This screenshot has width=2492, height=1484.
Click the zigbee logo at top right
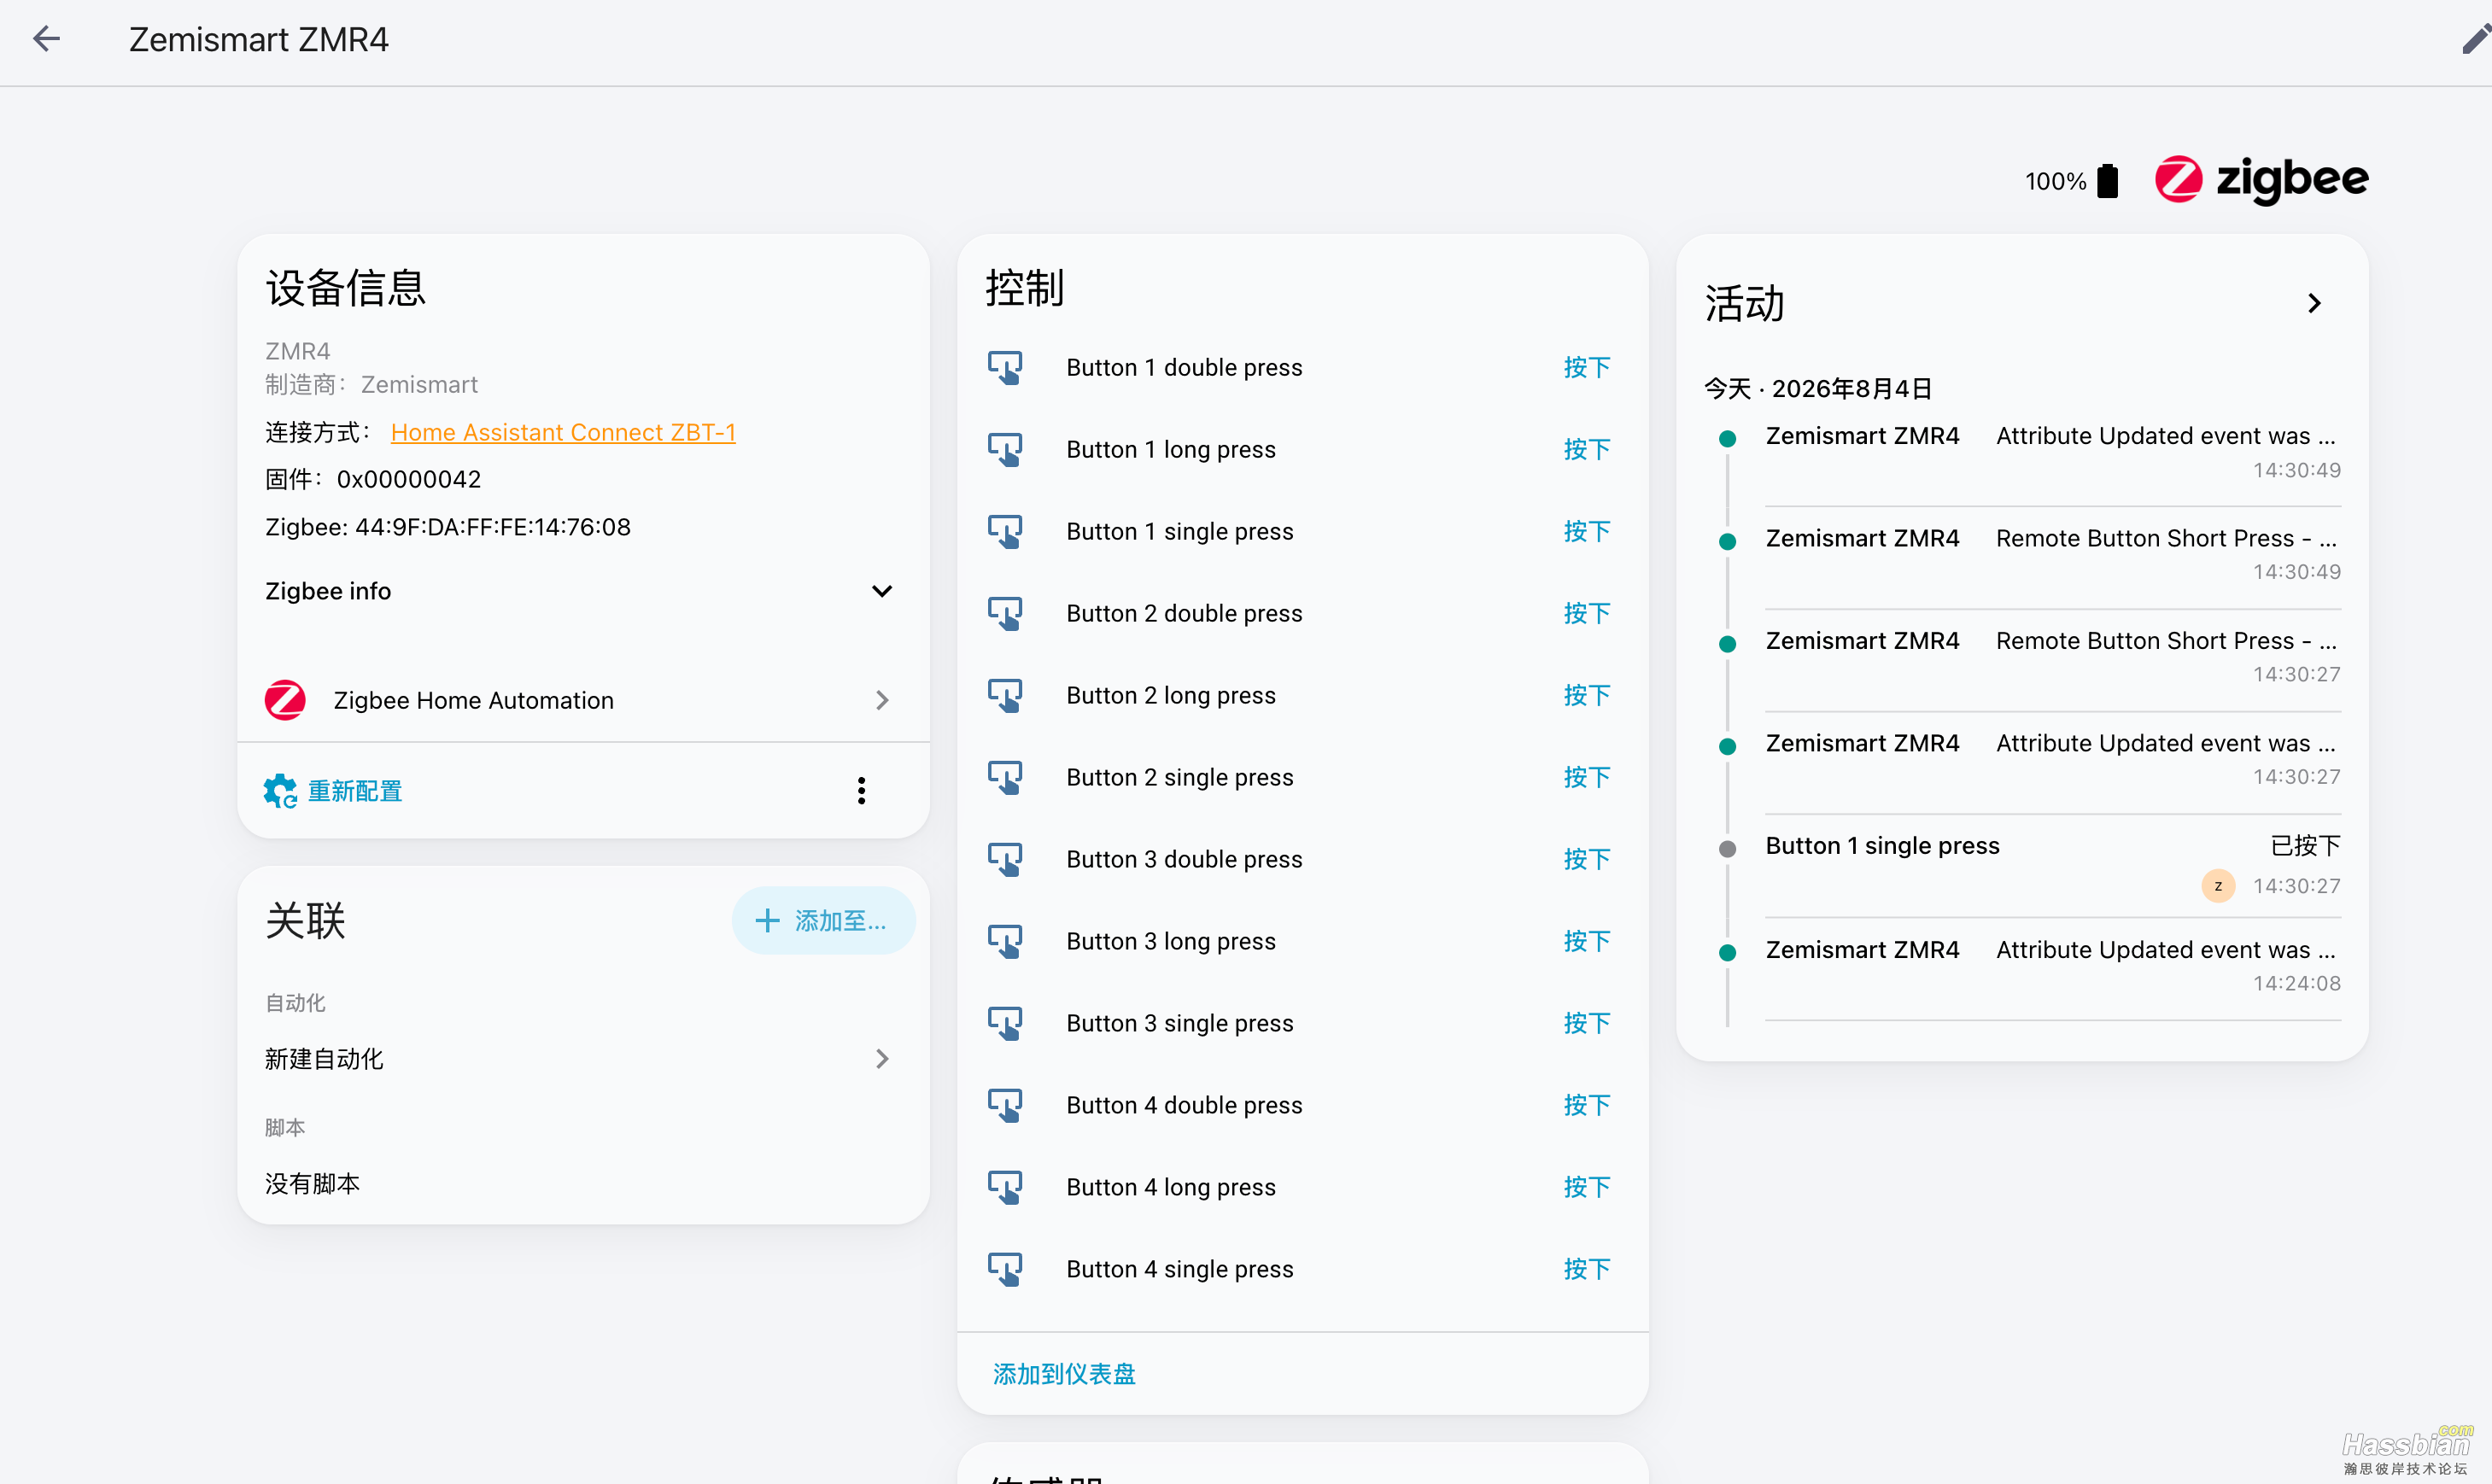2261,180
